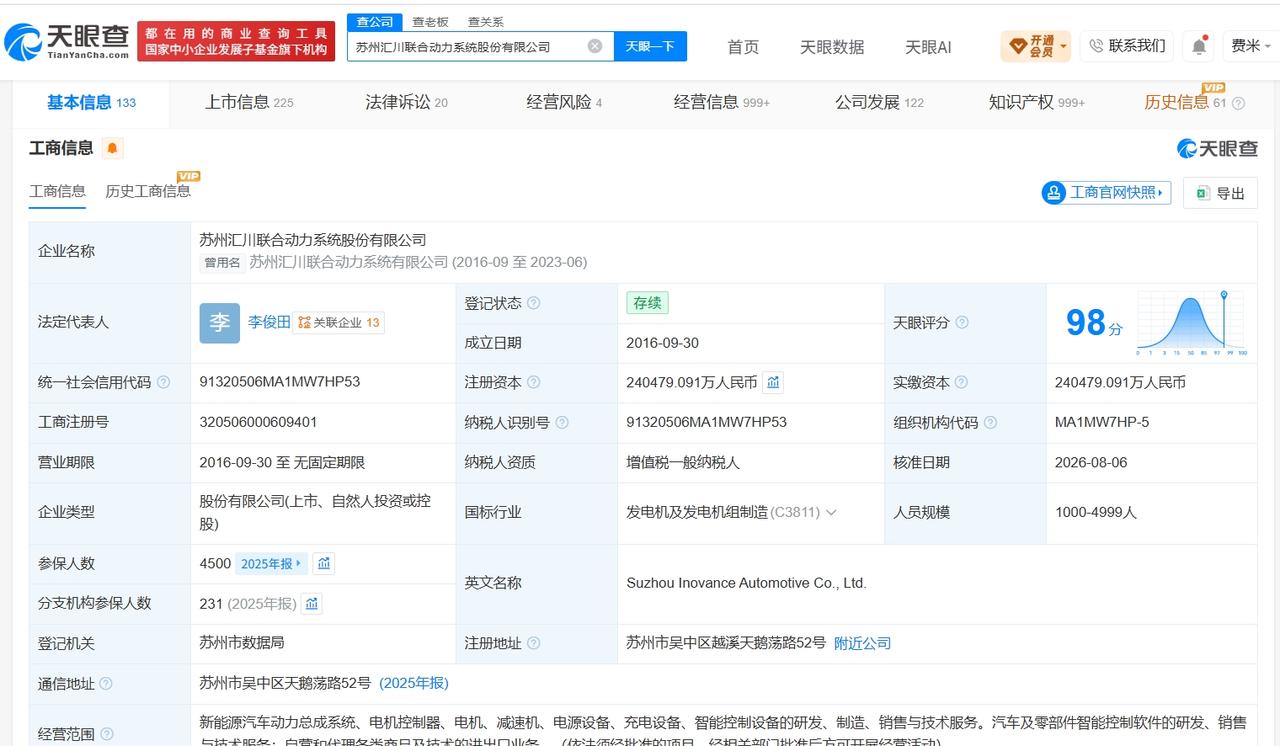Clear the search box with the X icon
1280x746 pixels.
click(595, 46)
